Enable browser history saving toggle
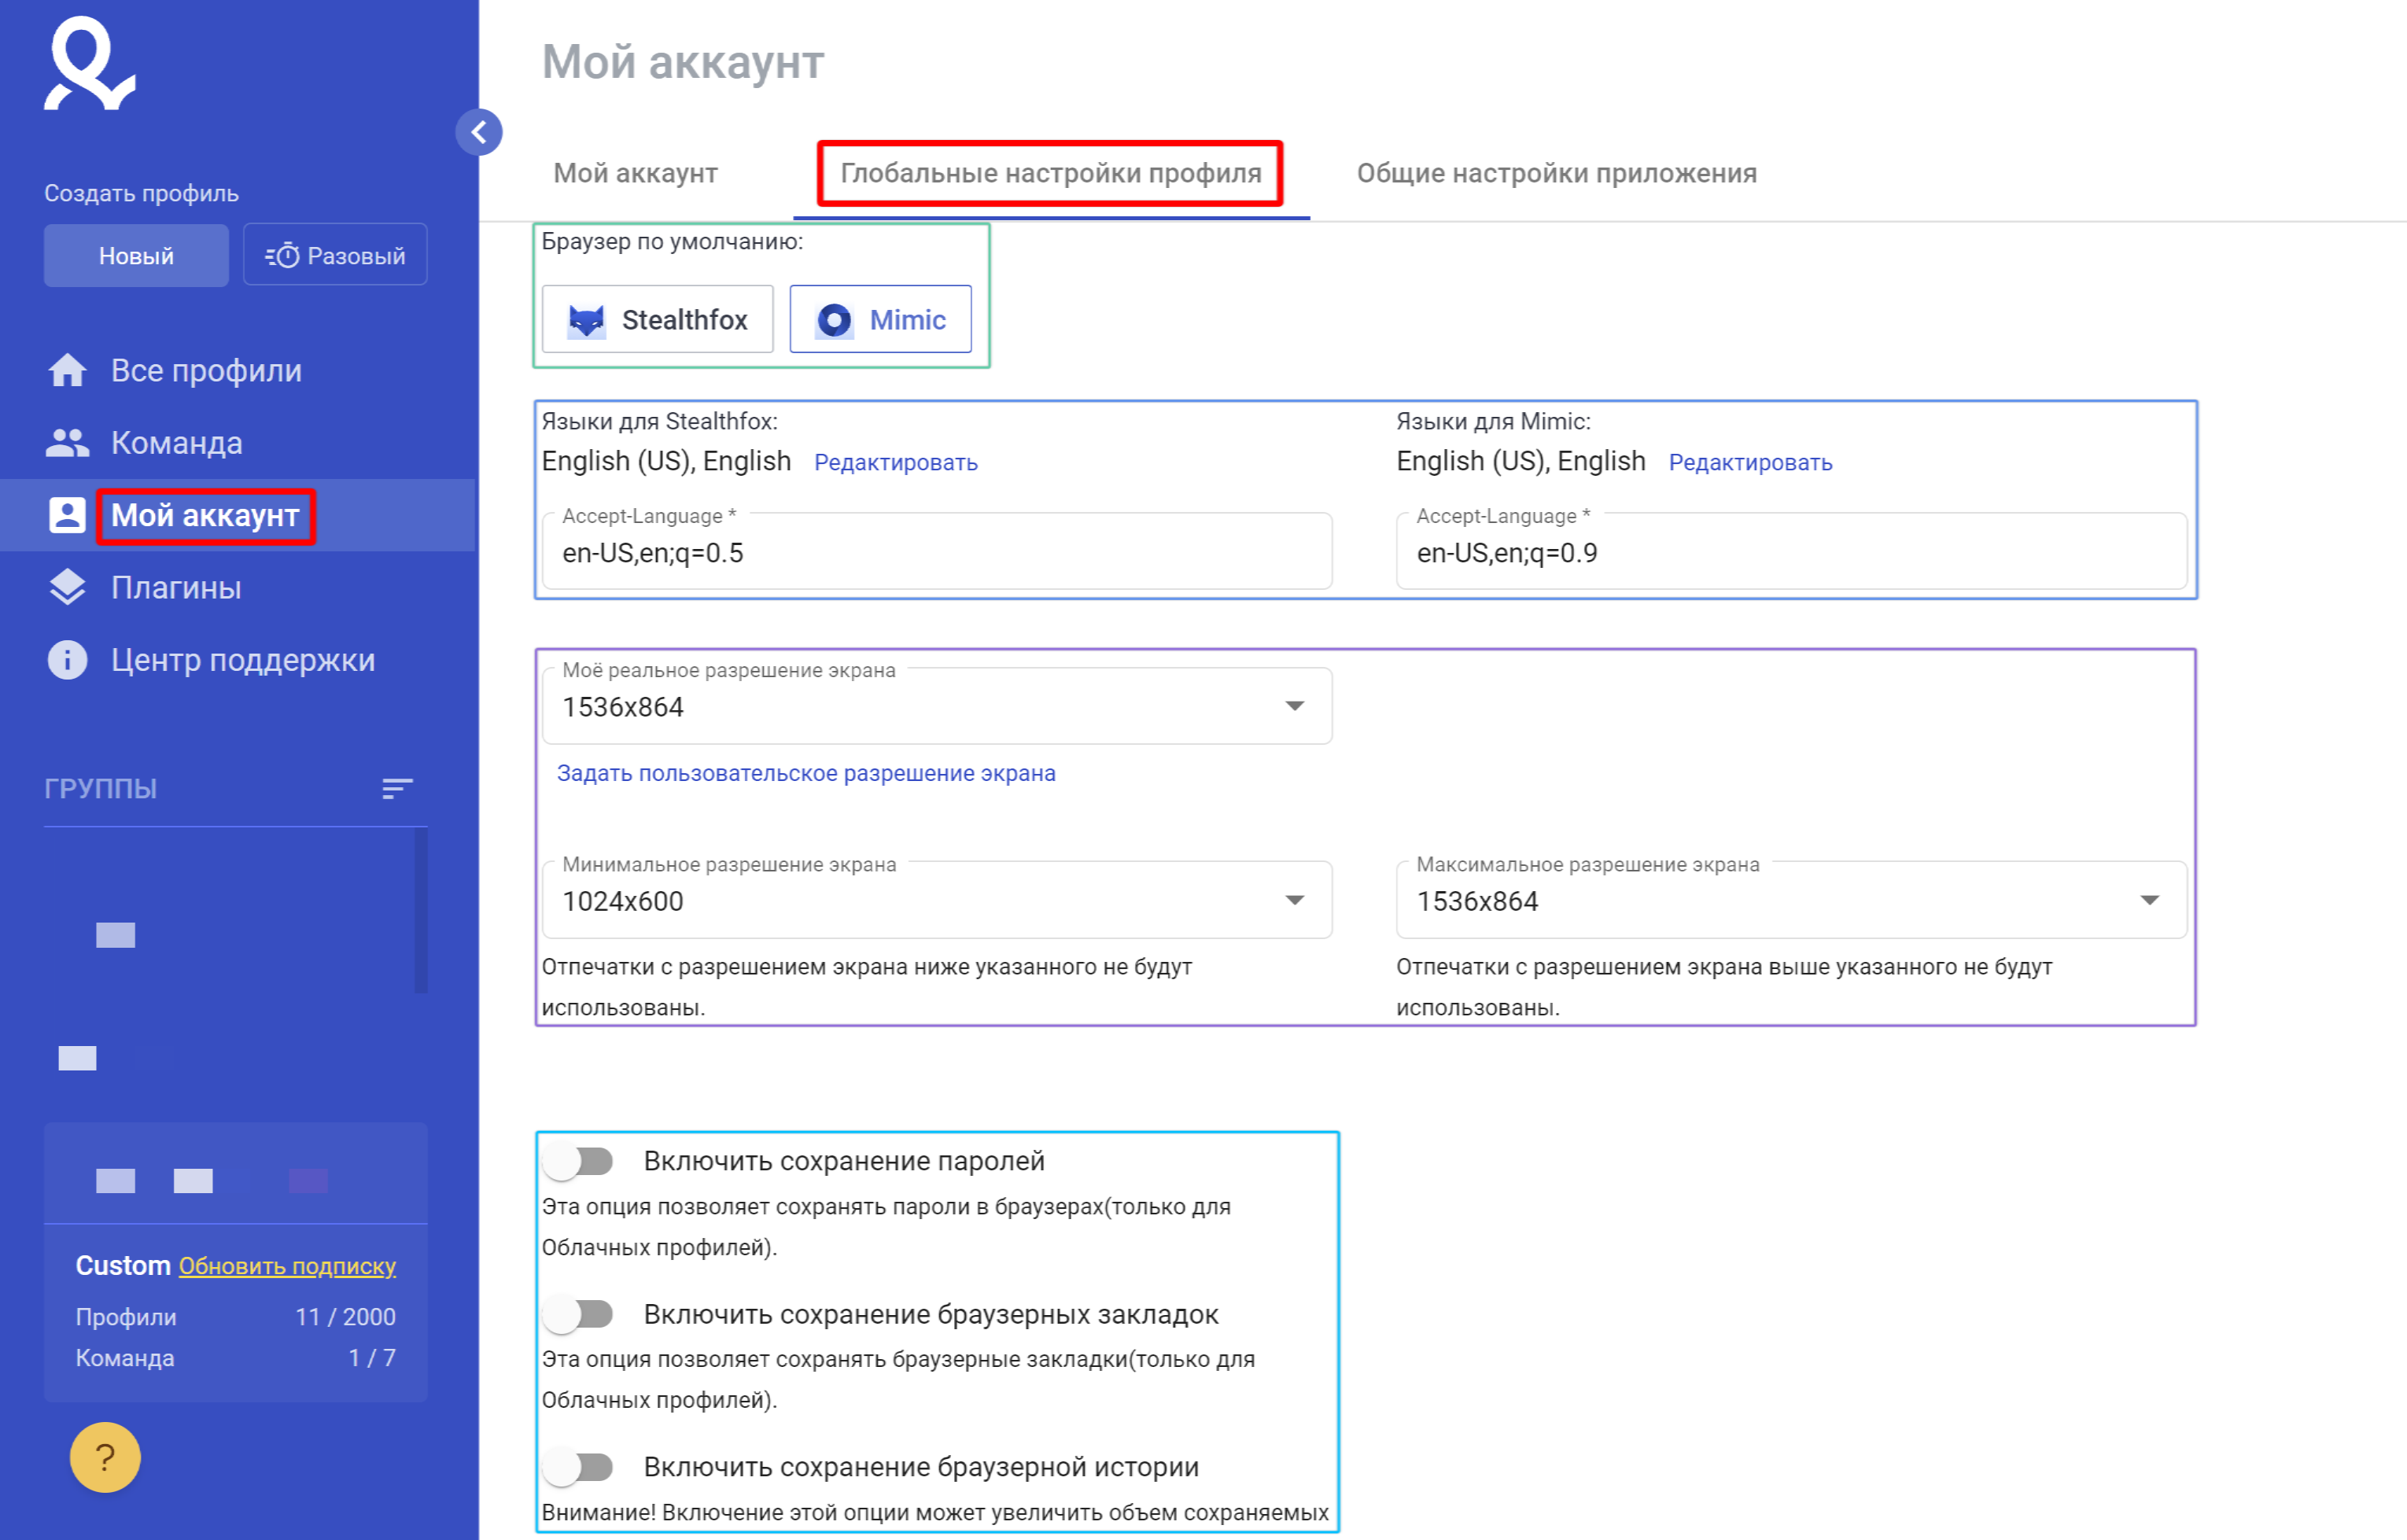This screenshot has width=2407, height=1540. 578,1467
